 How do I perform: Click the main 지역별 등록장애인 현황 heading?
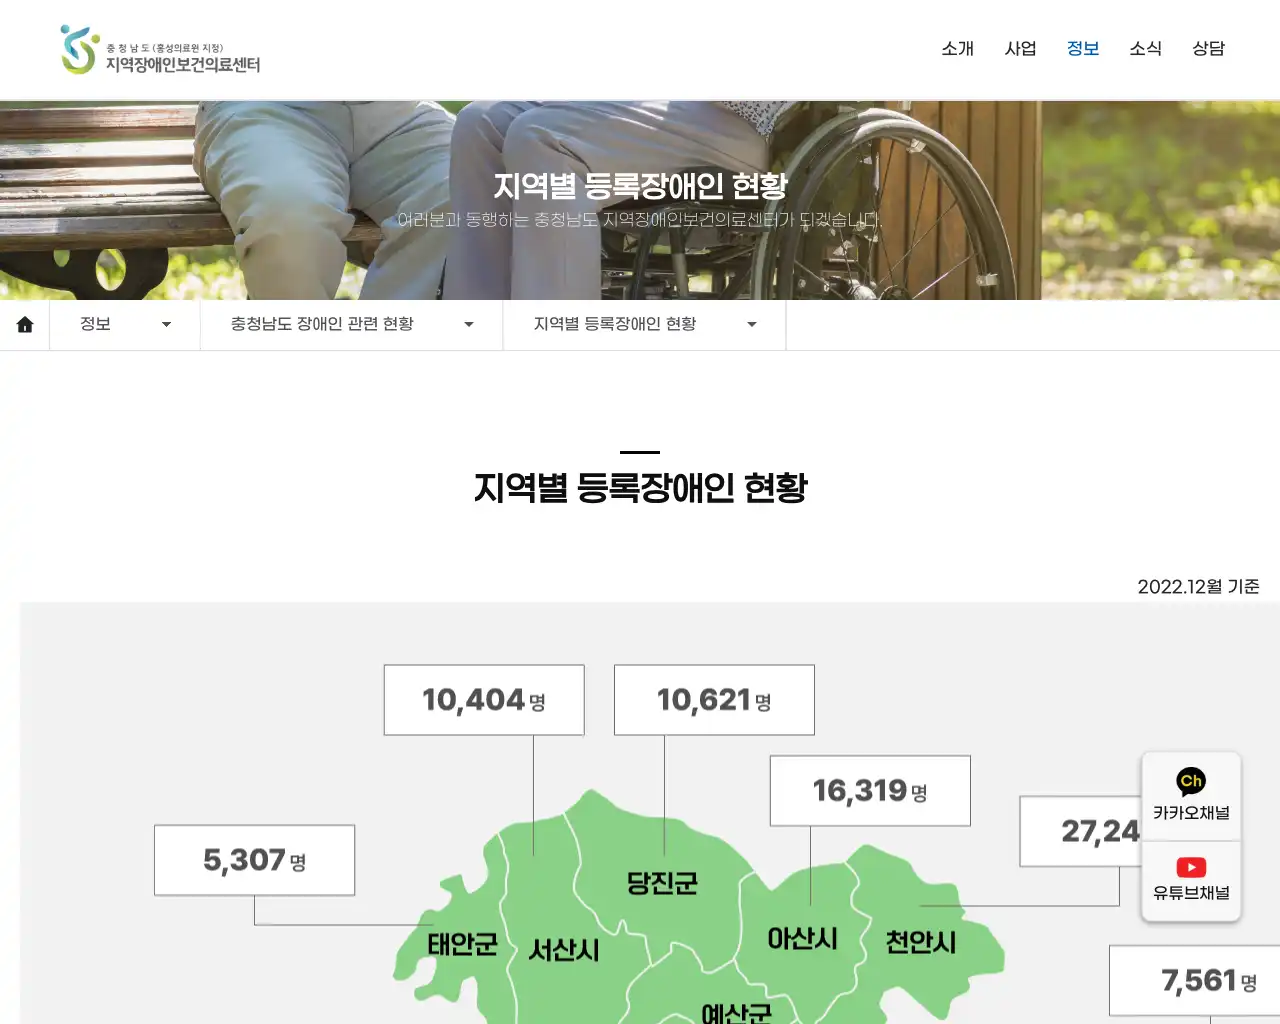tap(640, 488)
